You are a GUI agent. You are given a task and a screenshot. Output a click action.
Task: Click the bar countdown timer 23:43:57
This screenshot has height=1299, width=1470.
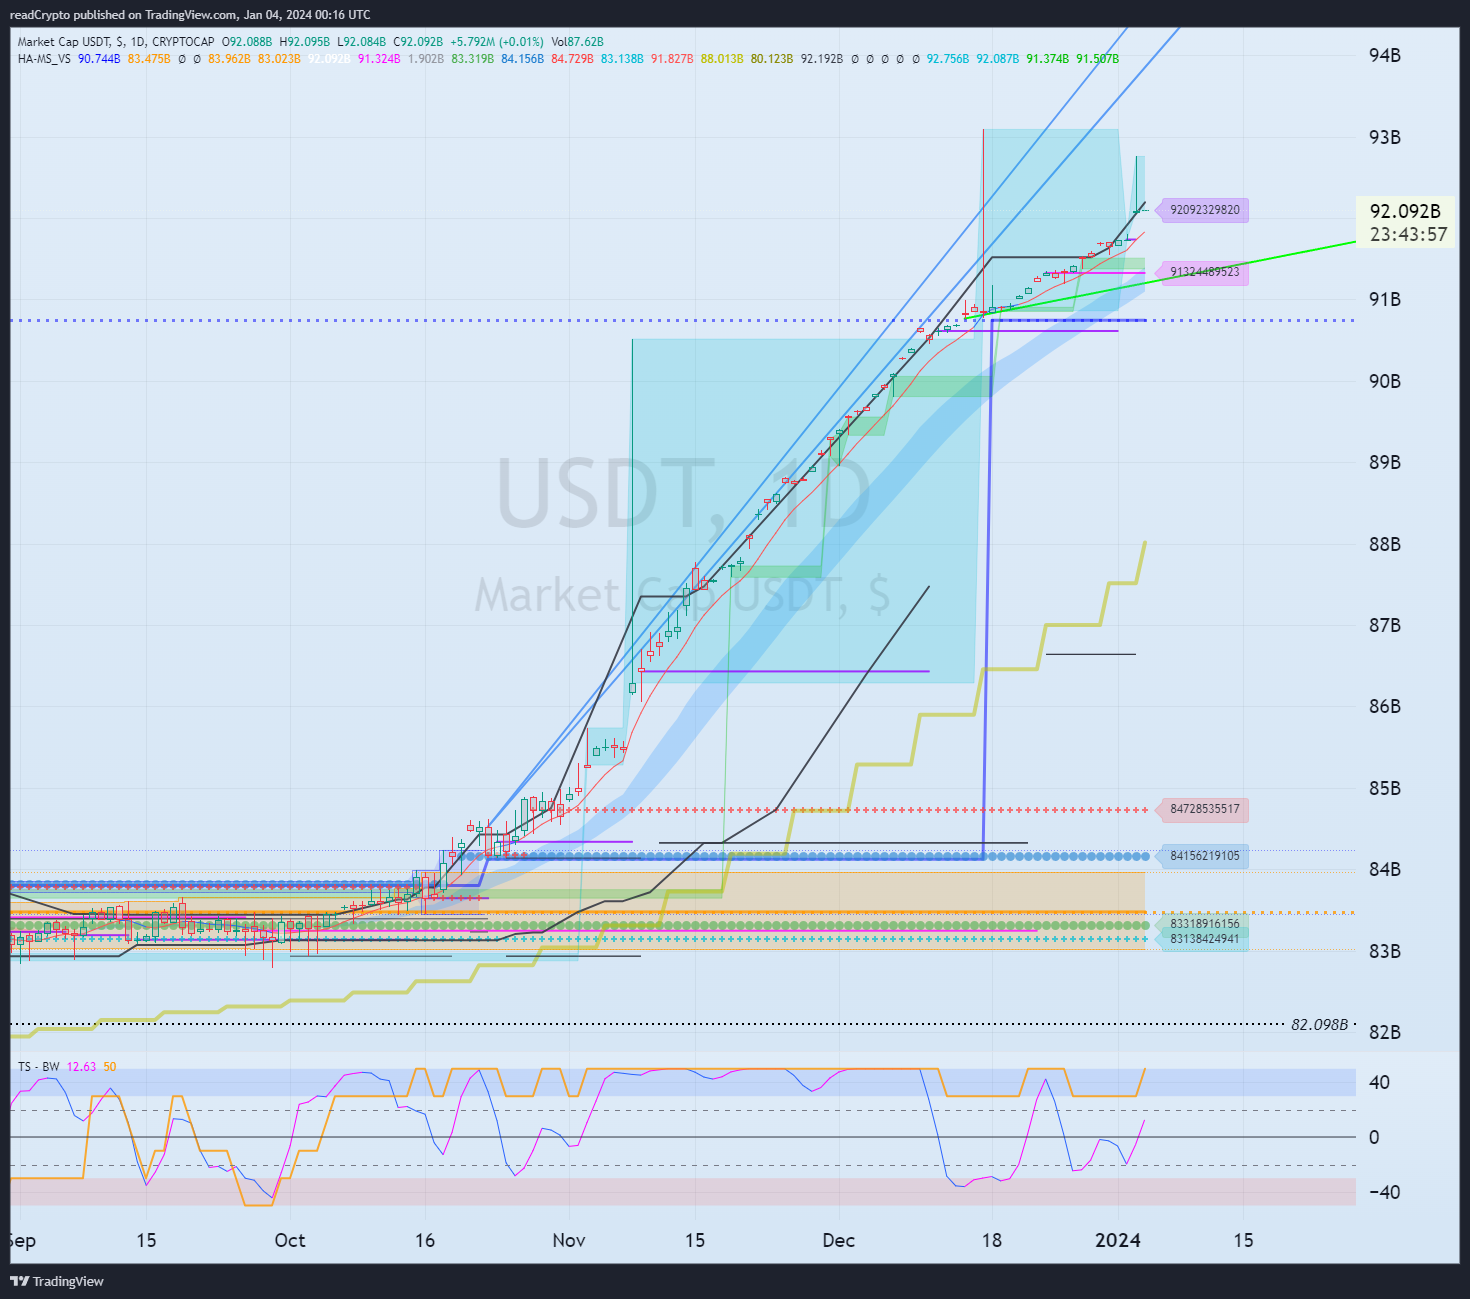click(x=1409, y=235)
